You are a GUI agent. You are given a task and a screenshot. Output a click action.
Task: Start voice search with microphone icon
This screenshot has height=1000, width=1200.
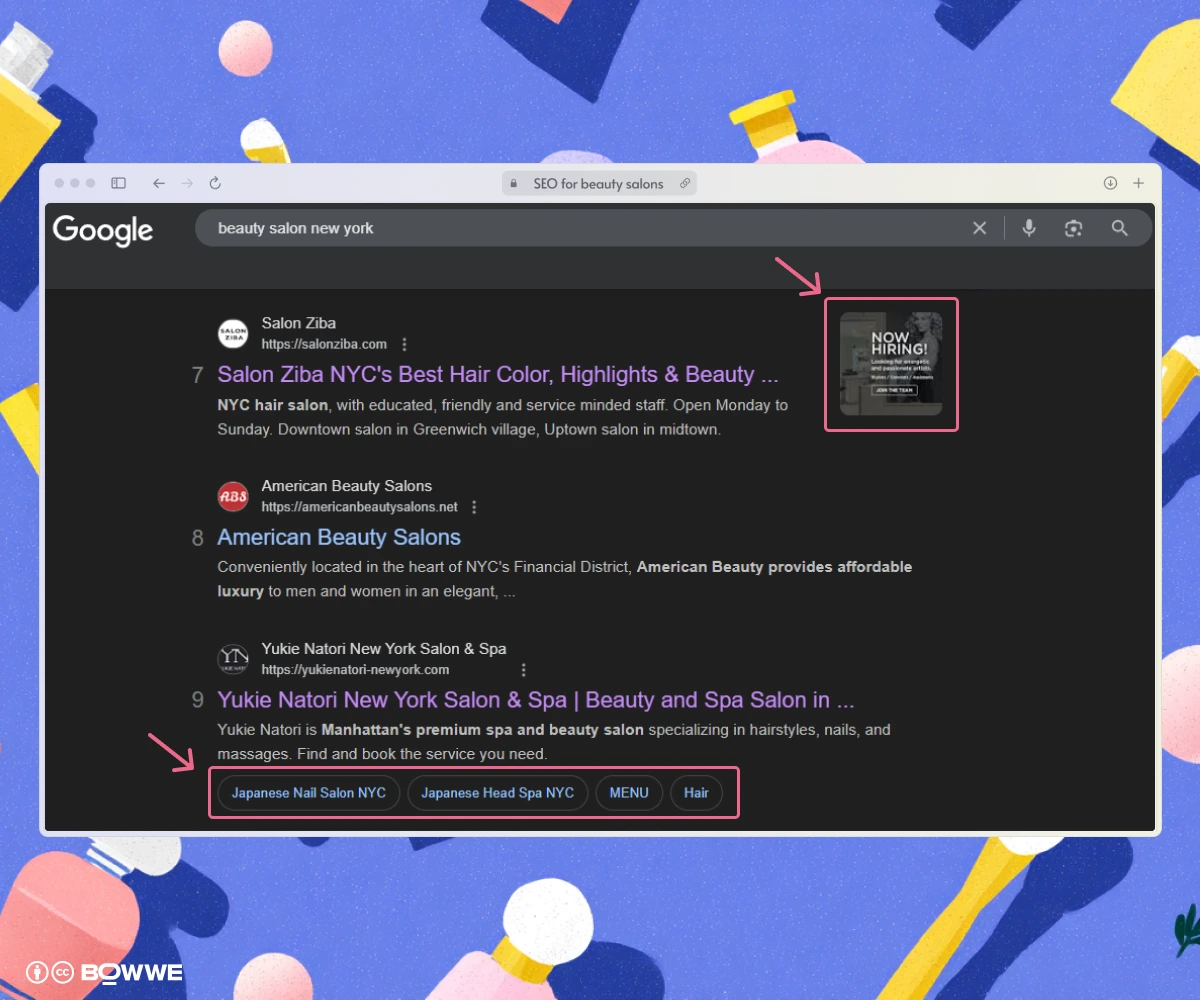pyautogui.click(x=1029, y=228)
